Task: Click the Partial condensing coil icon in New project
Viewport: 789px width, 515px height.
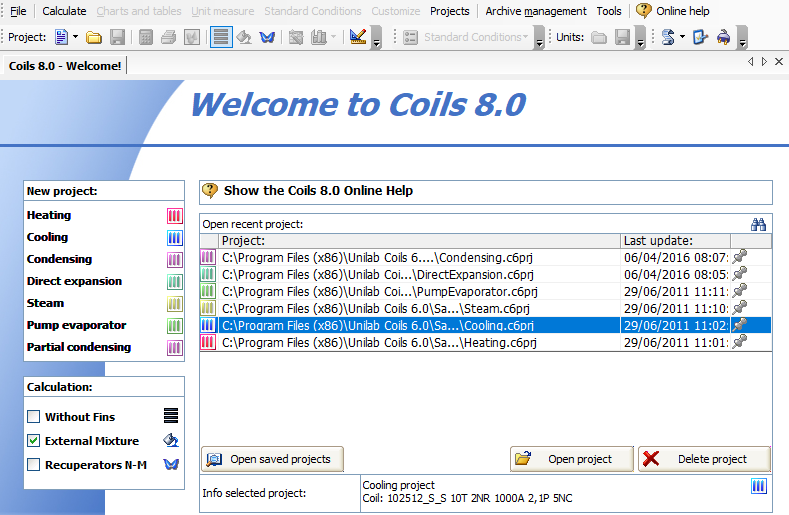Action: pos(175,347)
